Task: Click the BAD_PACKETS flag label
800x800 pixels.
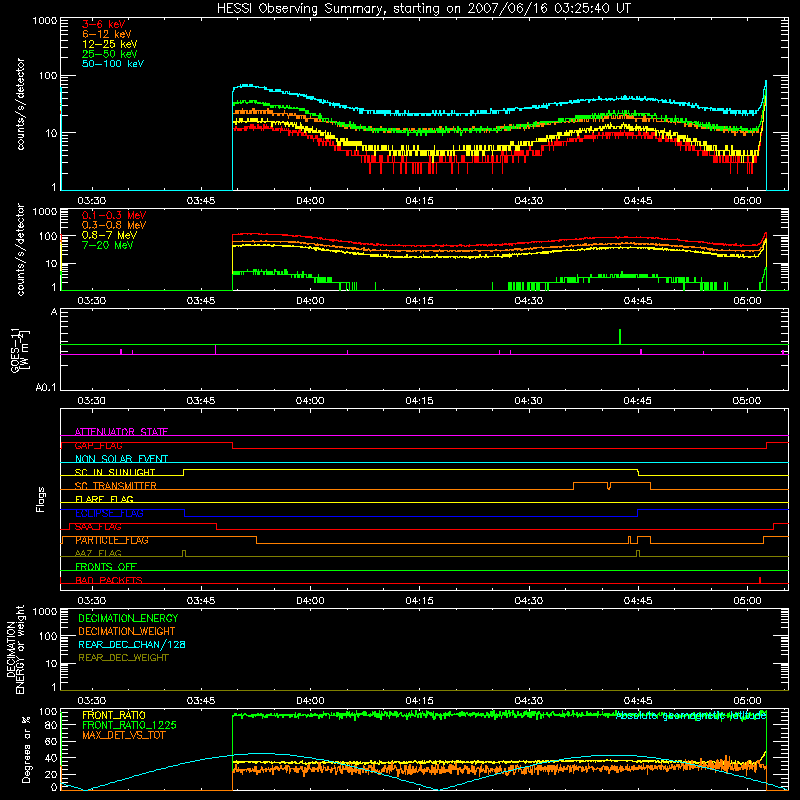Action: click(109, 580)
